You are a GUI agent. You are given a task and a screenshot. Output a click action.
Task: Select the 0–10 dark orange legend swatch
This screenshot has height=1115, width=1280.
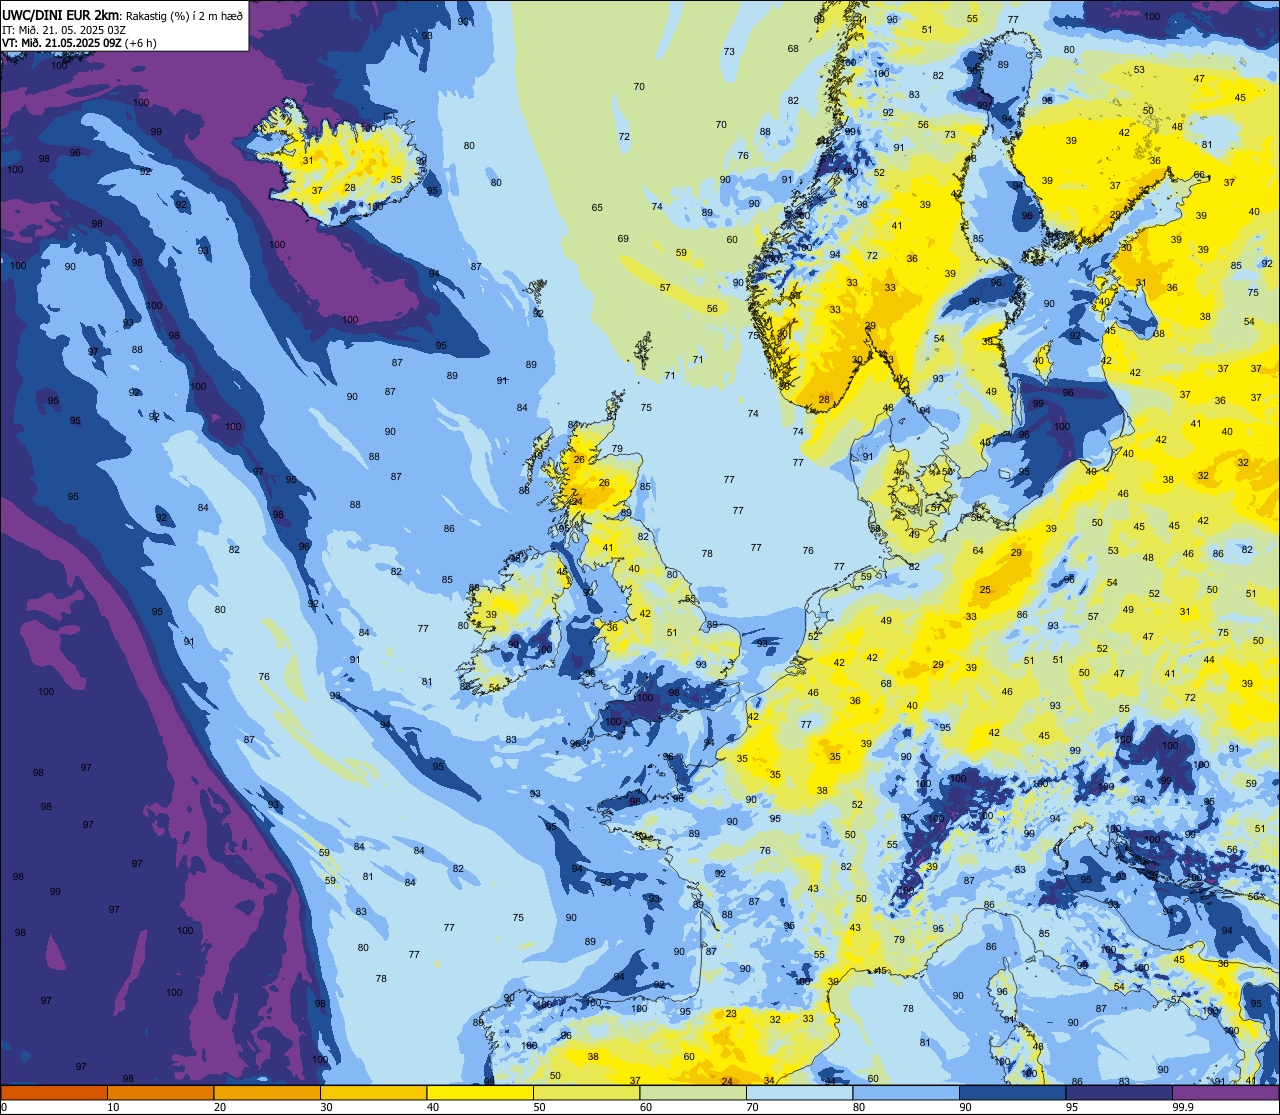[x=54, y=1092]
